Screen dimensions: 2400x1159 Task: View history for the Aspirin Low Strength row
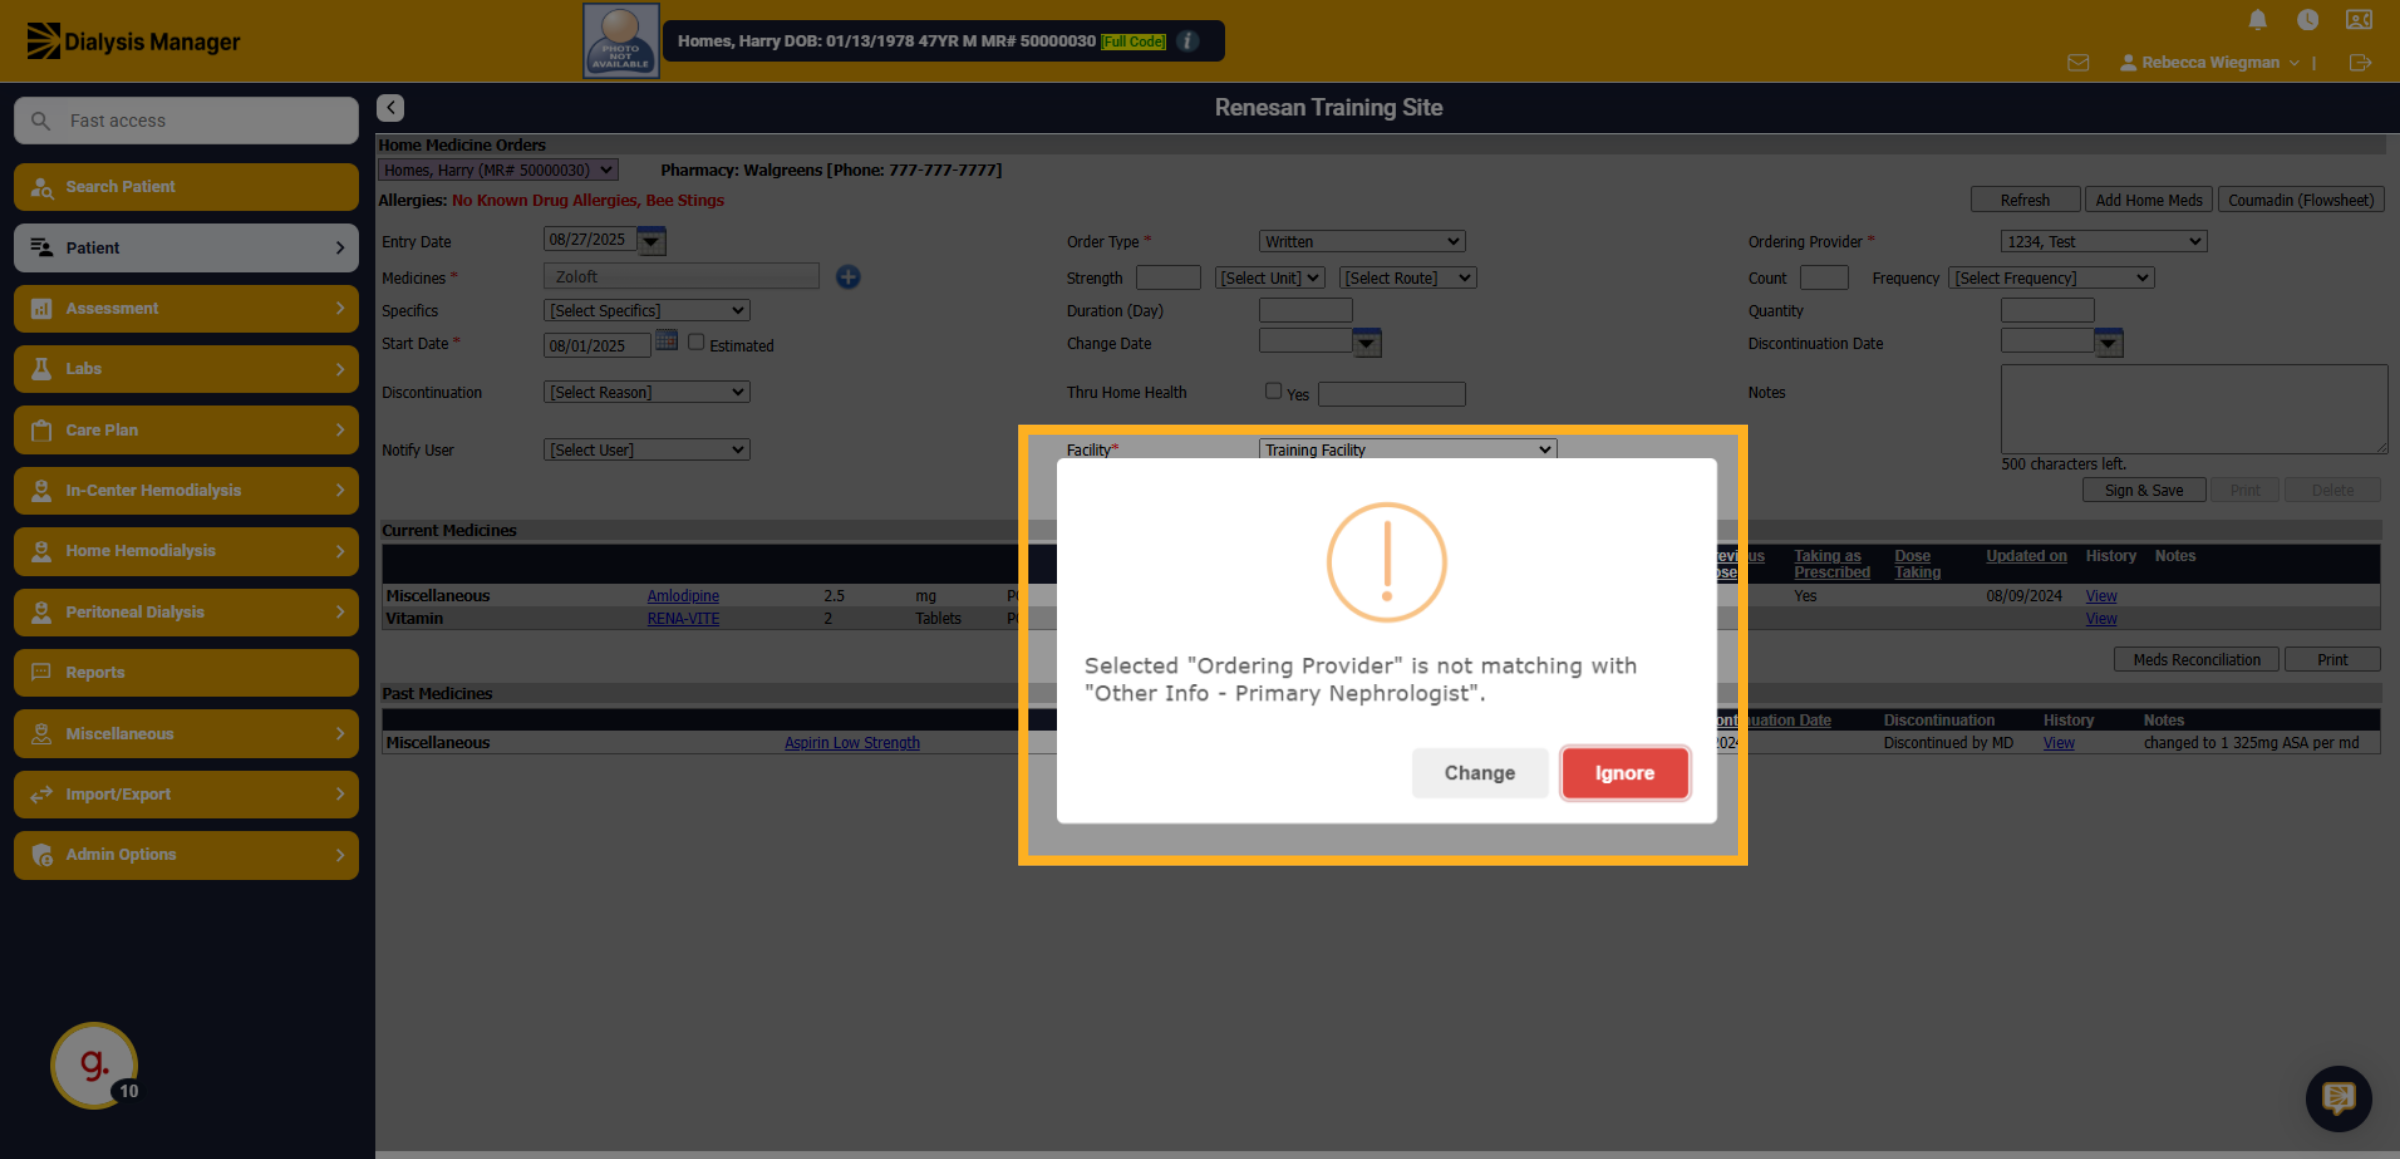2059,743
